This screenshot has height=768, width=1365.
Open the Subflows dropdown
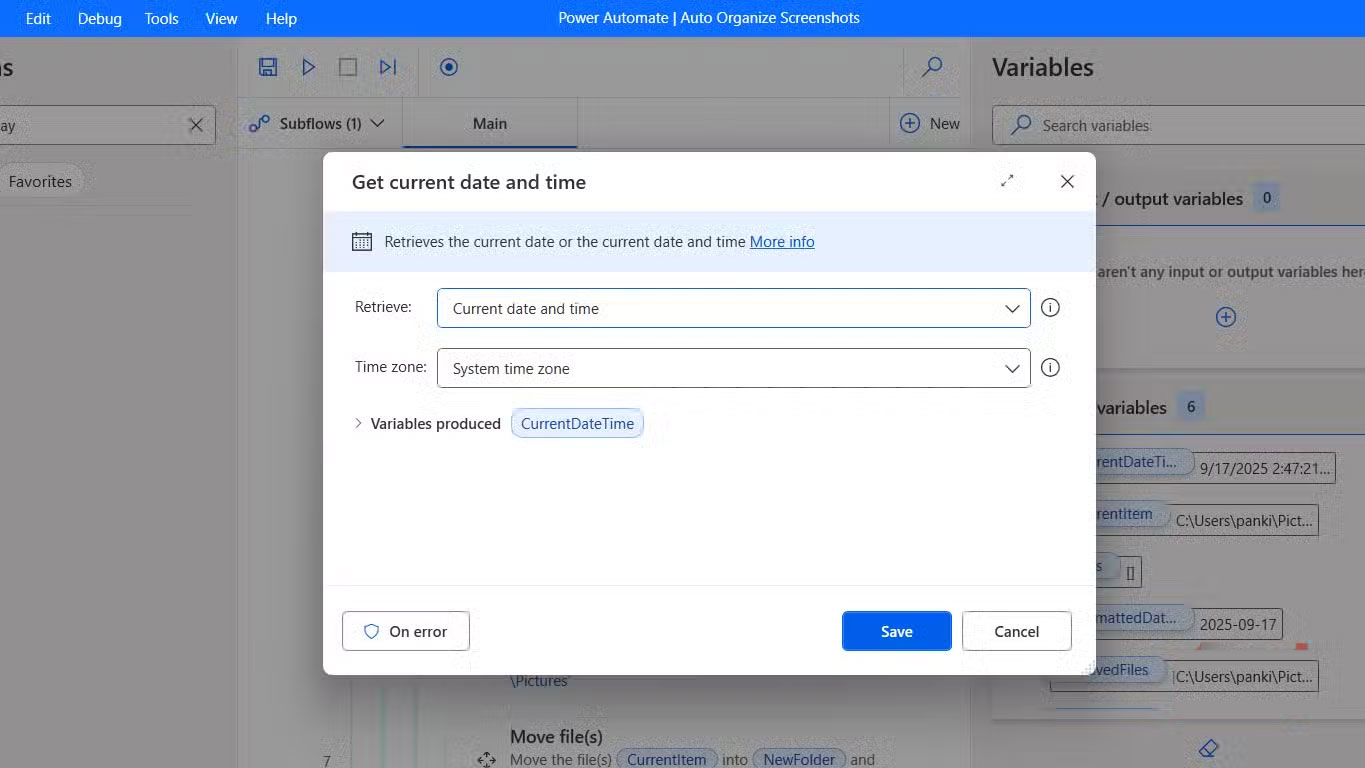(317, 124)
